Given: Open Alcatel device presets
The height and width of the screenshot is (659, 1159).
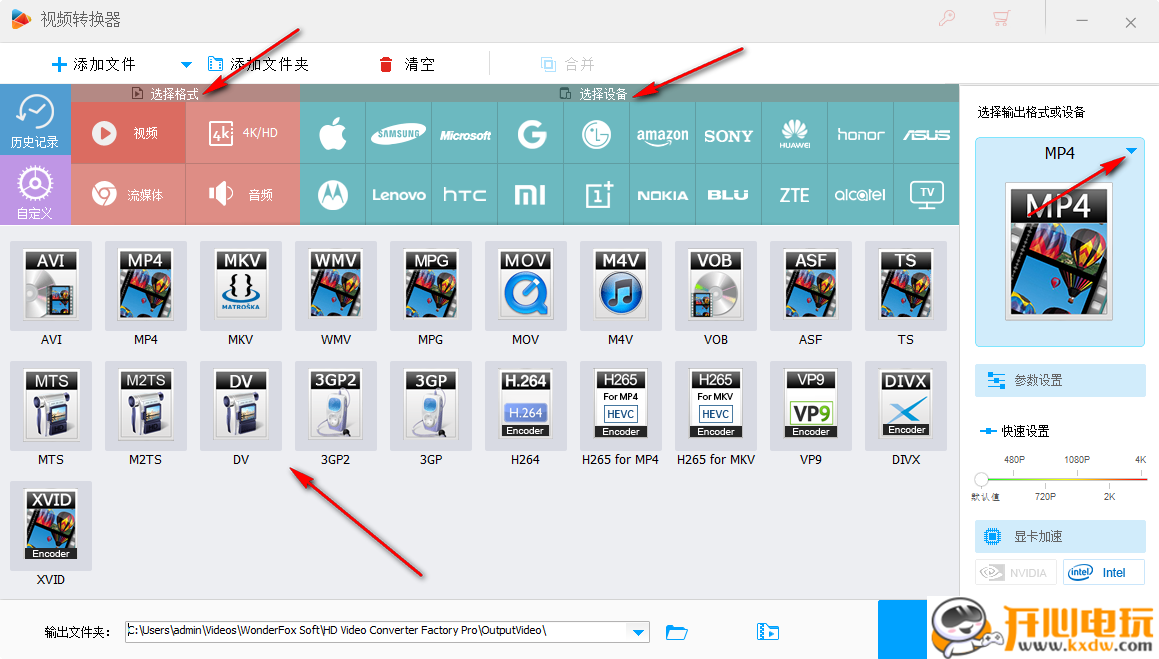Looking at the screenshot, I should 860,194.
